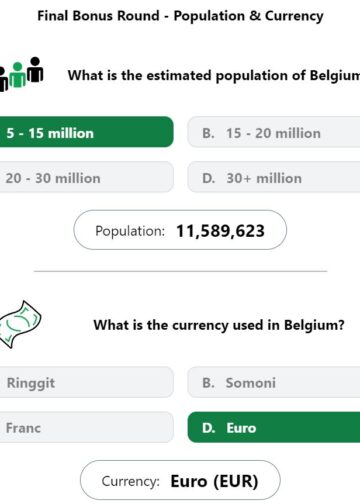This screenshot has width=360, height=504.
Task: Click the Euro (EUR) value text
Action: 214,481
